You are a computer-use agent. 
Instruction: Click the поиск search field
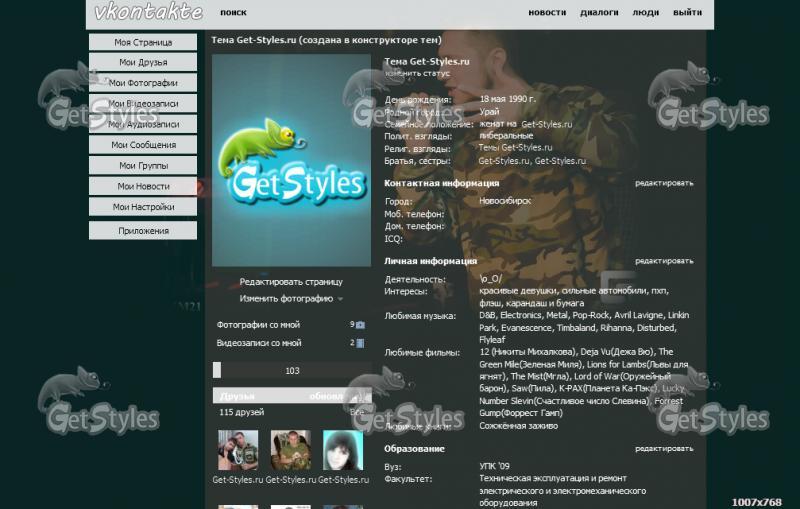click(233, 13)
